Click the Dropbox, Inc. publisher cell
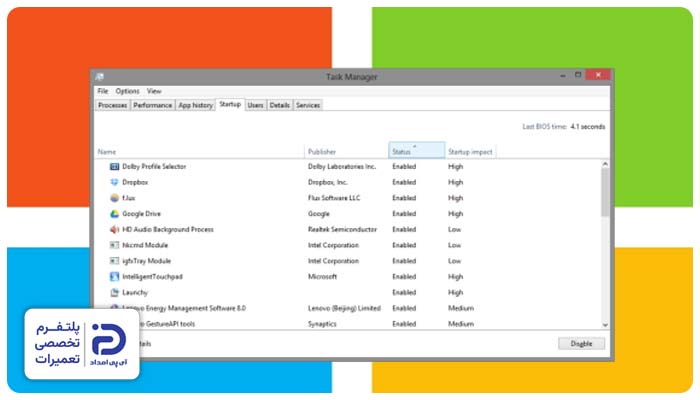This screenshot has width=700, height=400. pyautogui.click(x=328, y=182)
